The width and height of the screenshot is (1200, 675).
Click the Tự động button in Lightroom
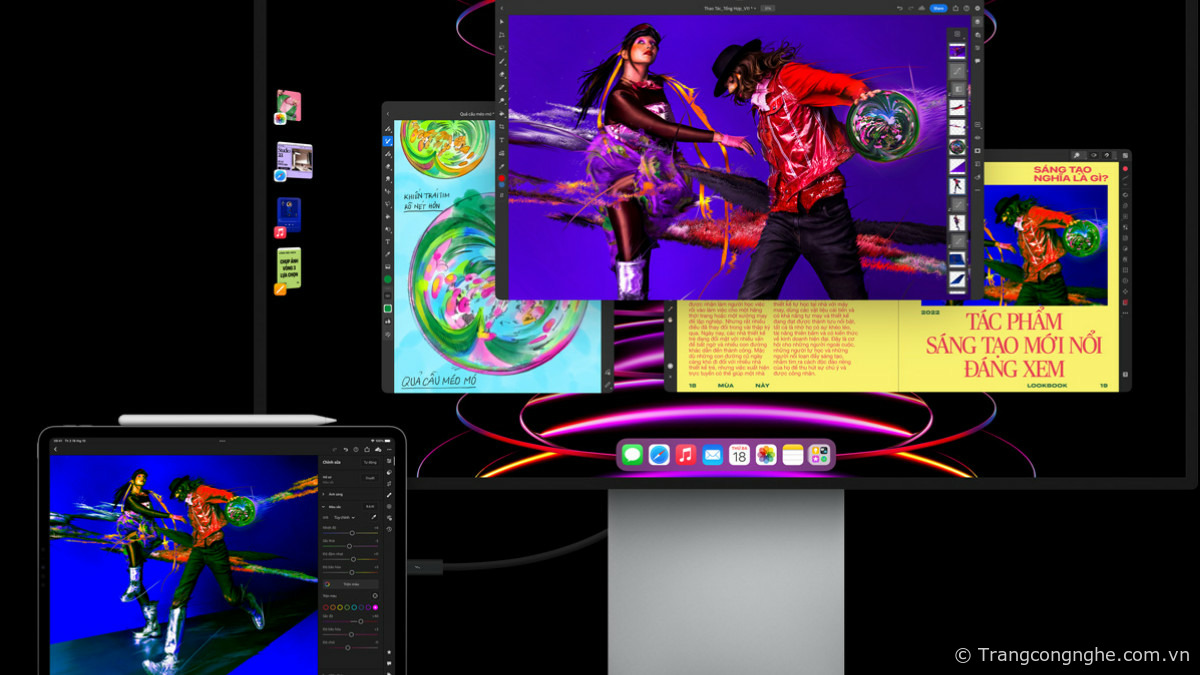pyautogui.click(x=370, y=462)
